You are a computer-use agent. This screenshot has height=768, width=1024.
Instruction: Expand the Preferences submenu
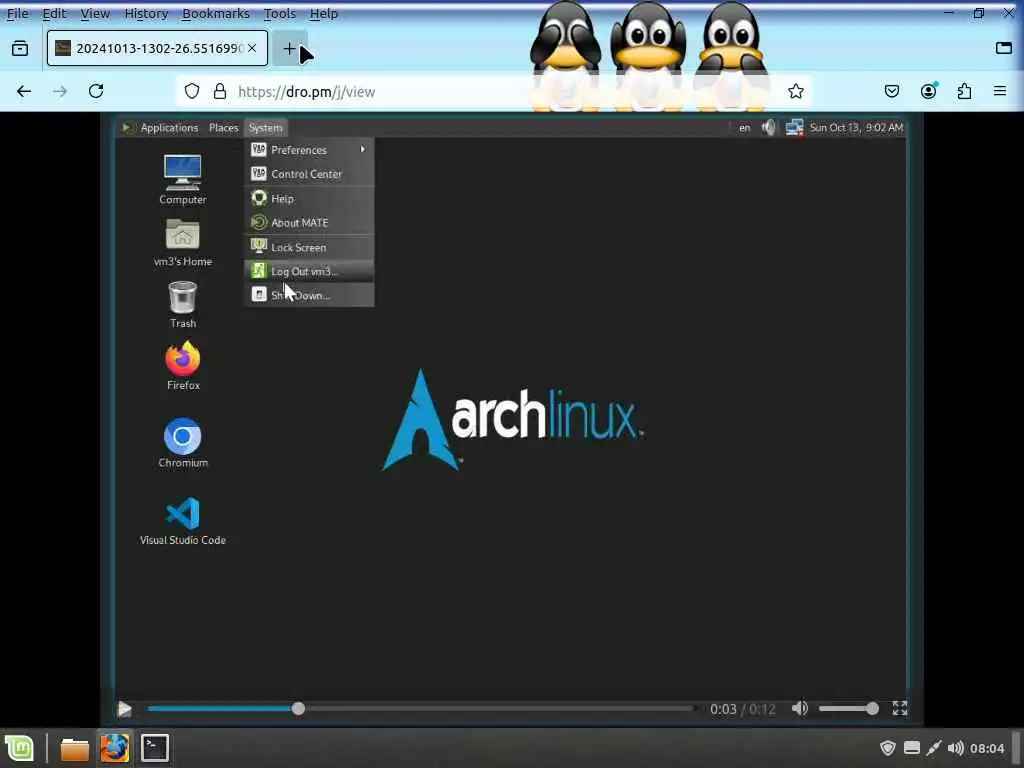tap(310, 150)
